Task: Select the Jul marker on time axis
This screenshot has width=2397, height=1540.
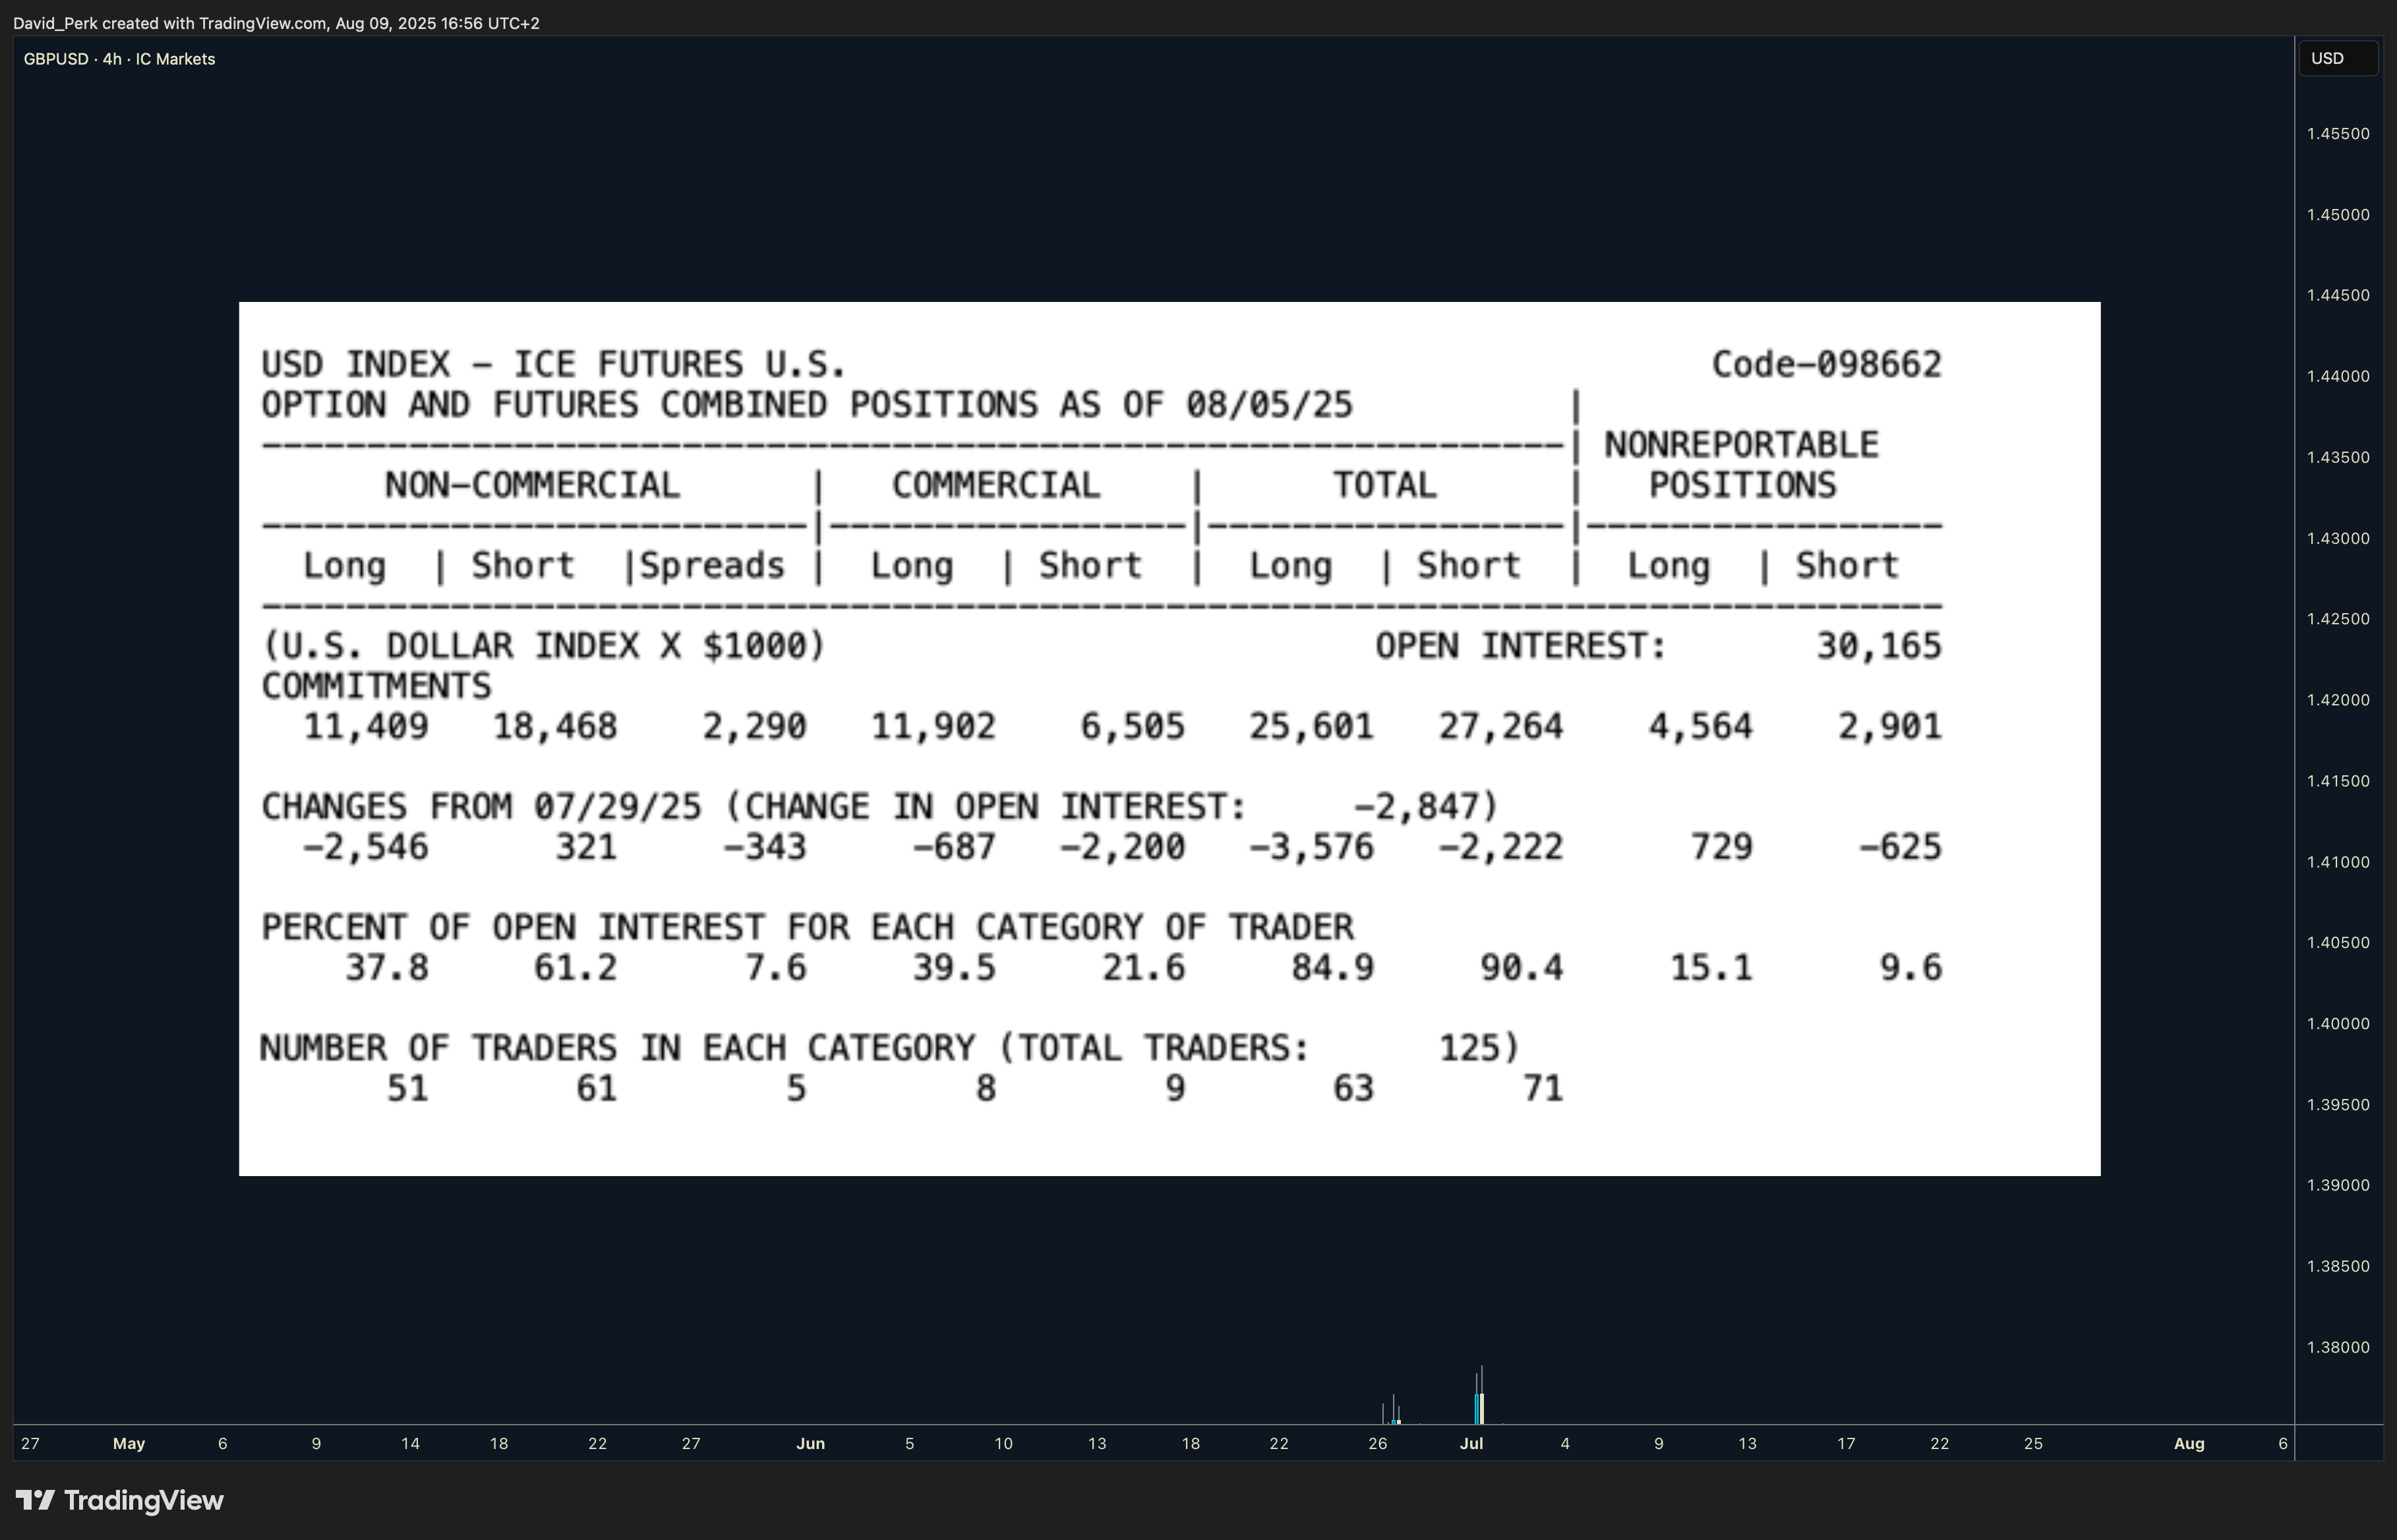Action: point(1471,1443)
